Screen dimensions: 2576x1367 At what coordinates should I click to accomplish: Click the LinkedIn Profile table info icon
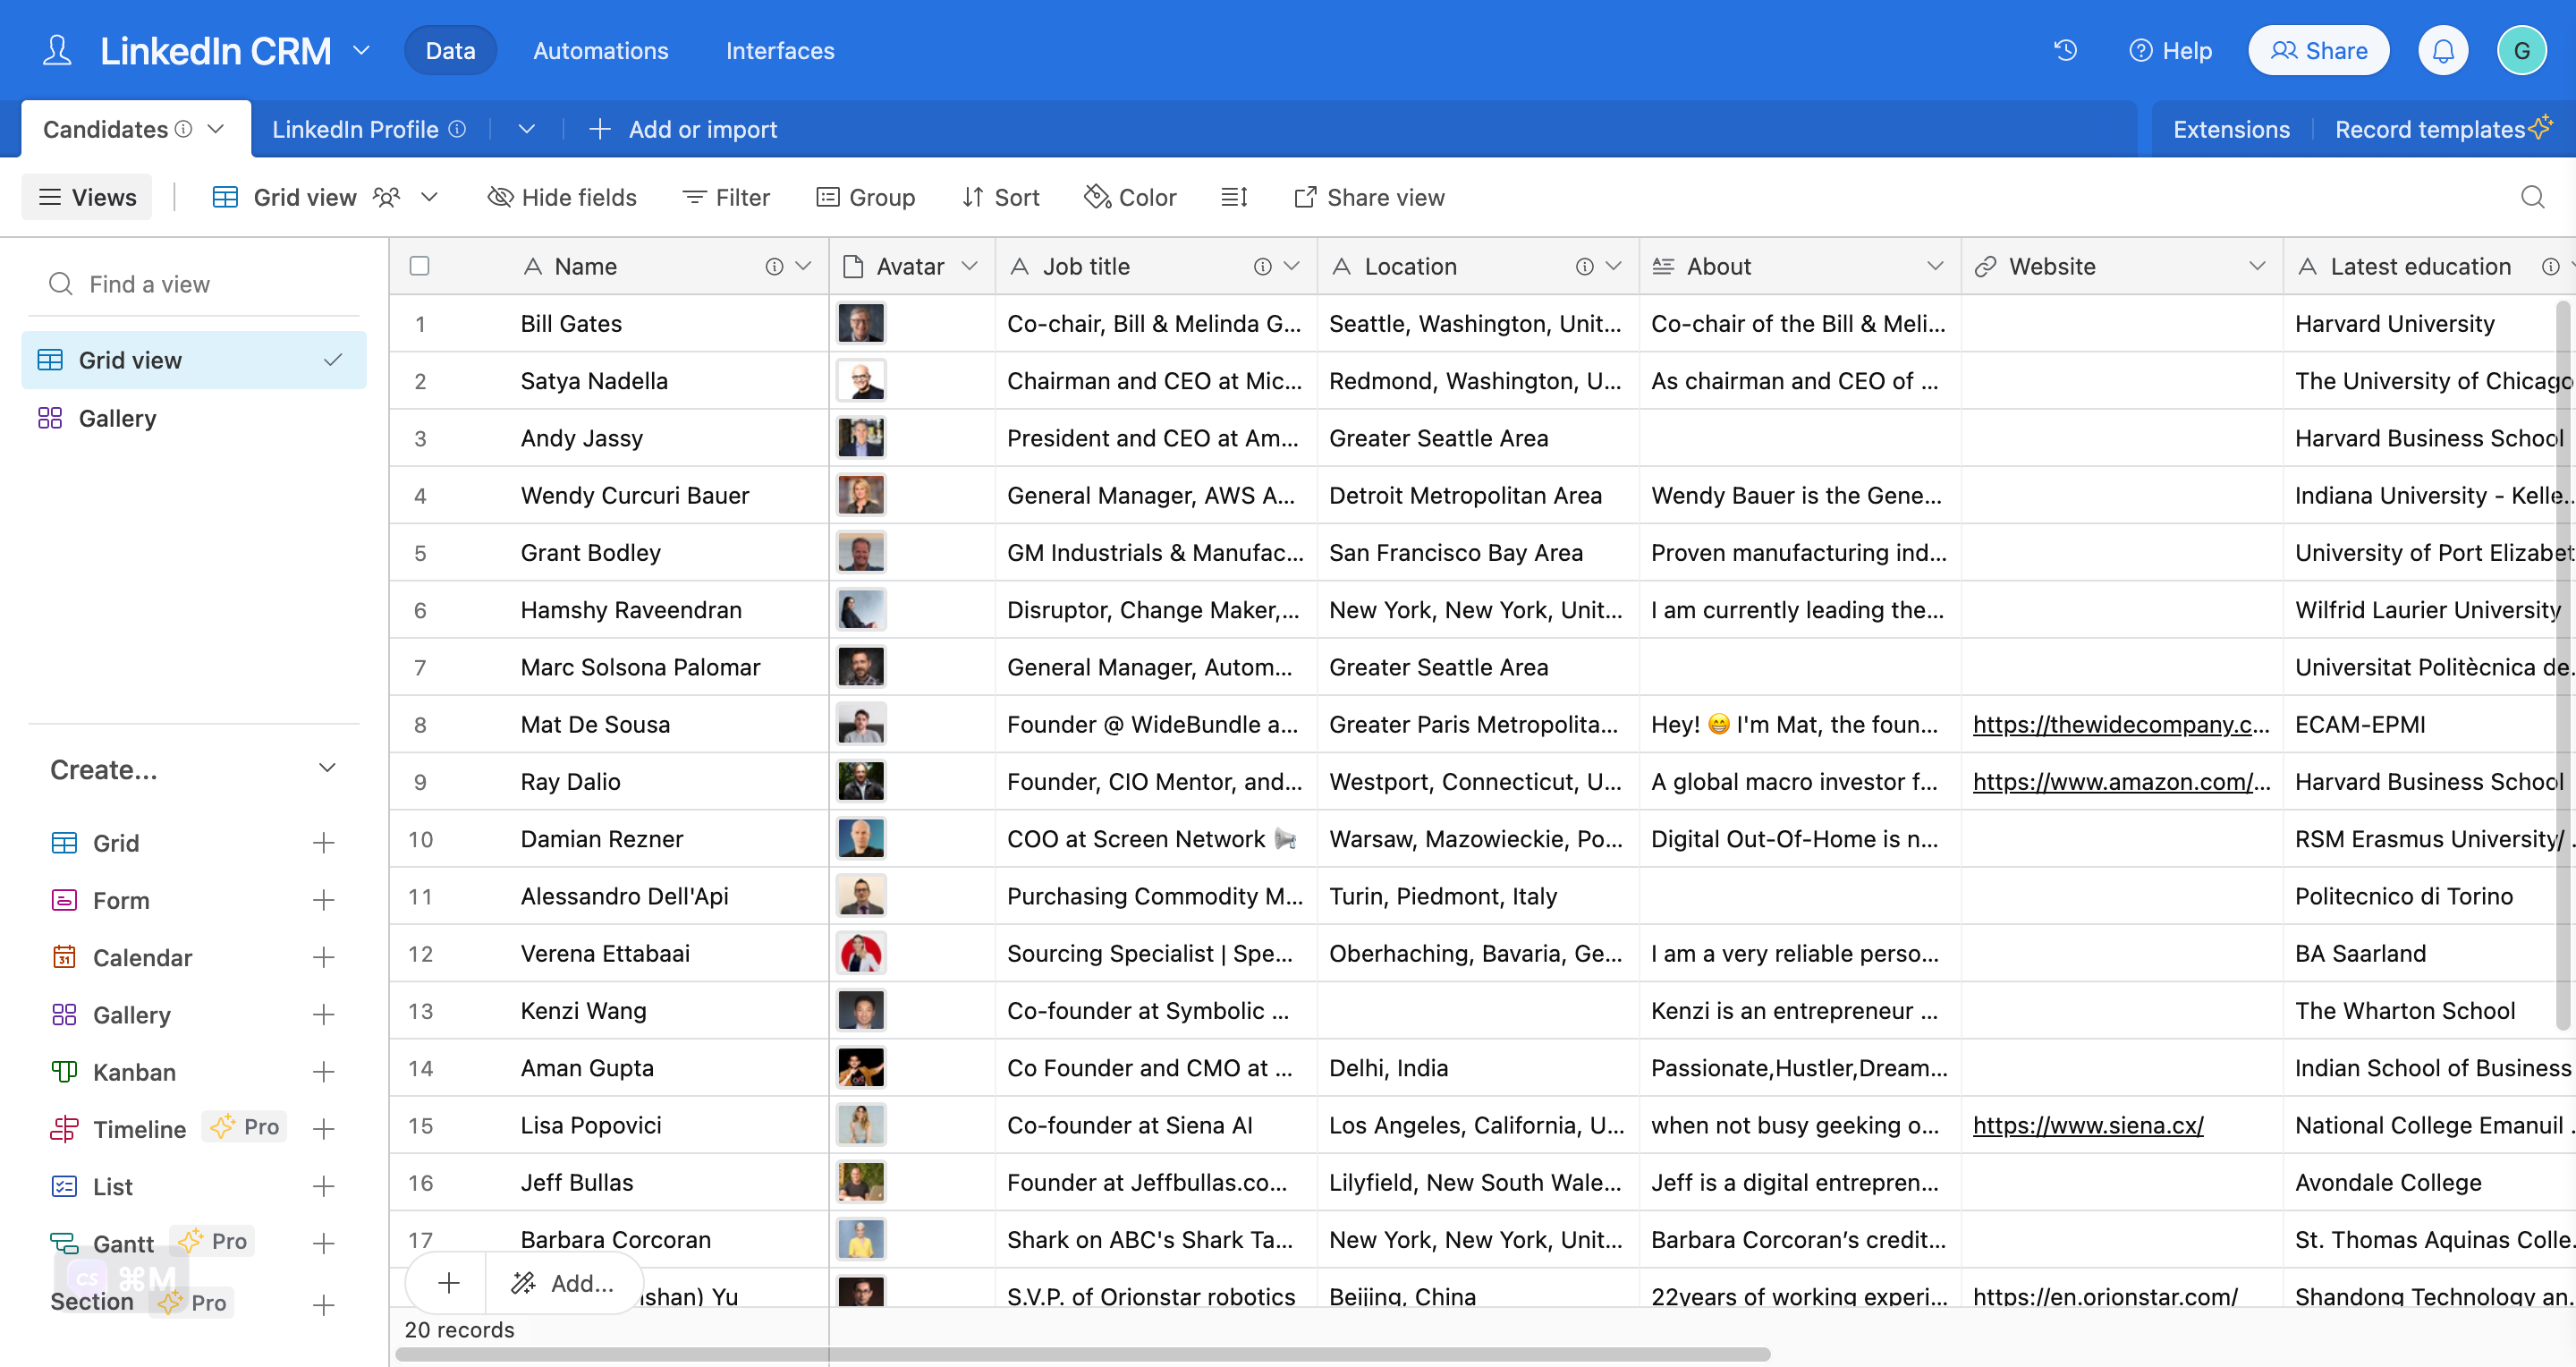[457, 129]
